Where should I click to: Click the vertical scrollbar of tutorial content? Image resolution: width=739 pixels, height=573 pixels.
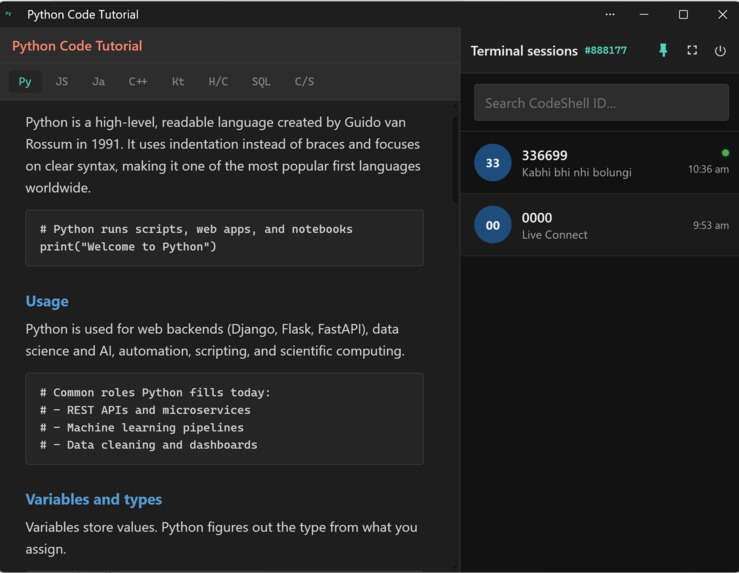click(455, 160)
